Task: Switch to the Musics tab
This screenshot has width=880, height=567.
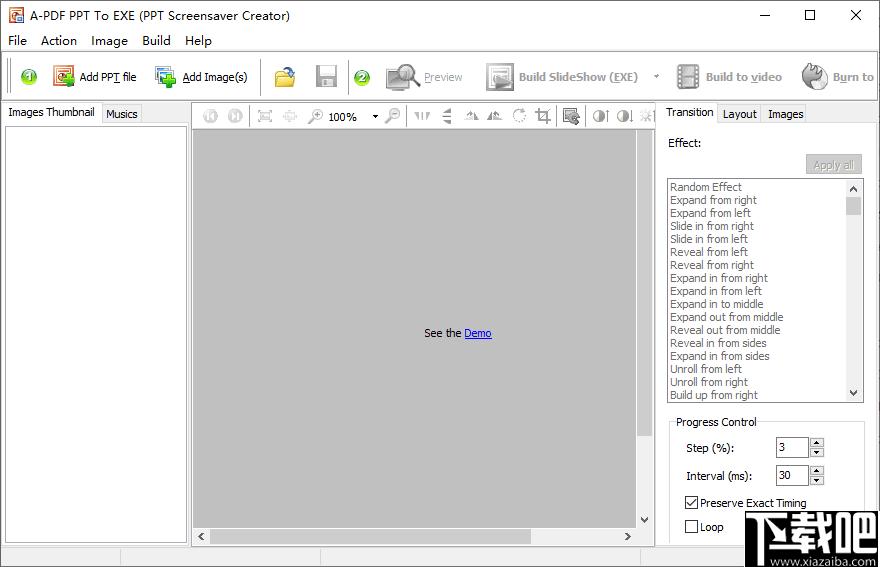Action: tap(122, 114)
